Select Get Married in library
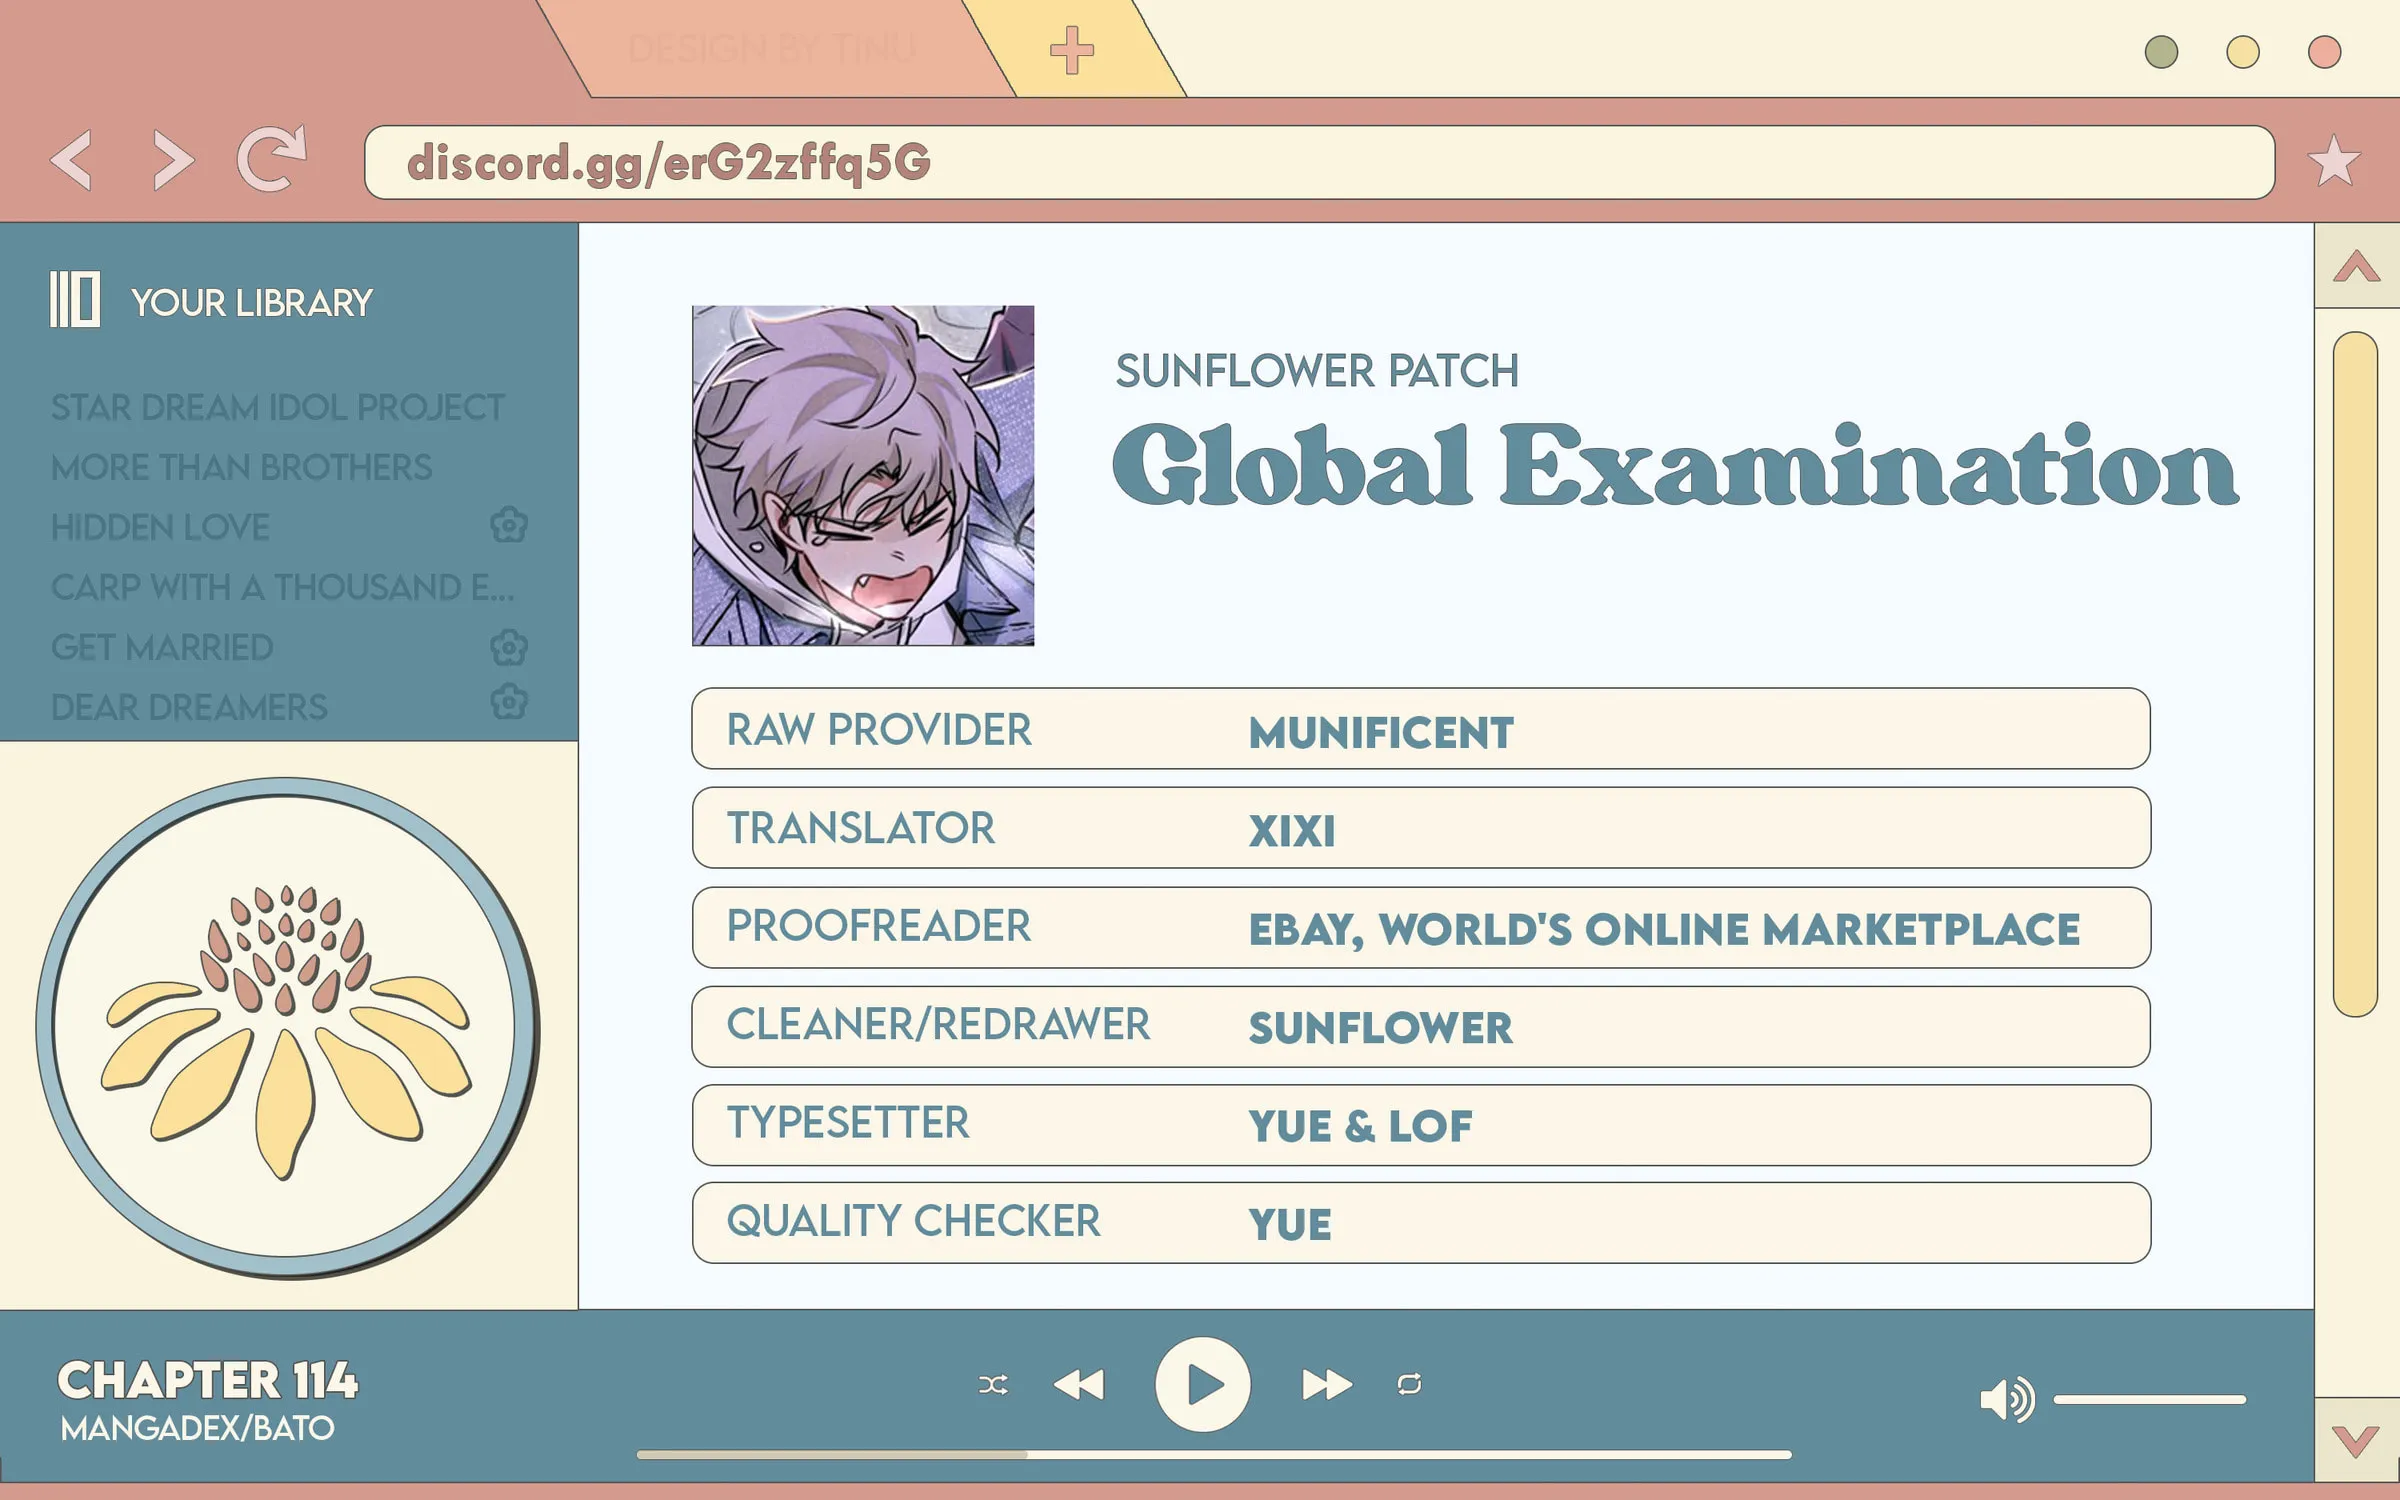This screenshot has height=1500, width=2400. pyautogui.click(x=162, y=648)
